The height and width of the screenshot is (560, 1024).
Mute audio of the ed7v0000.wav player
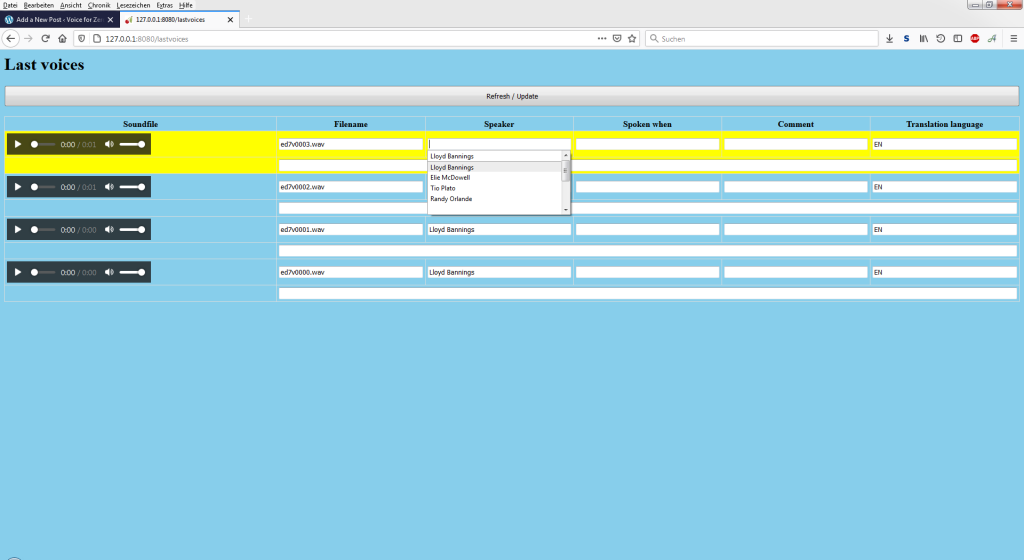[109, 272]
